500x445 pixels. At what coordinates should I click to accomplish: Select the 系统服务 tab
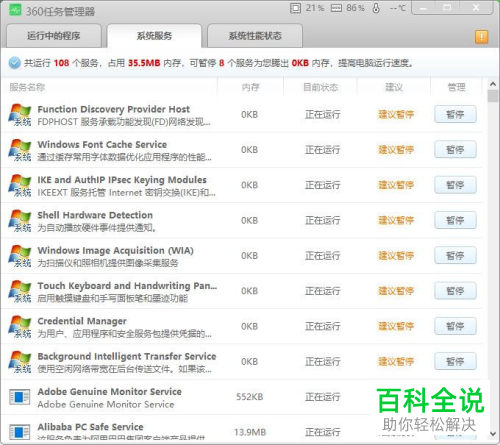click(154, 36)
